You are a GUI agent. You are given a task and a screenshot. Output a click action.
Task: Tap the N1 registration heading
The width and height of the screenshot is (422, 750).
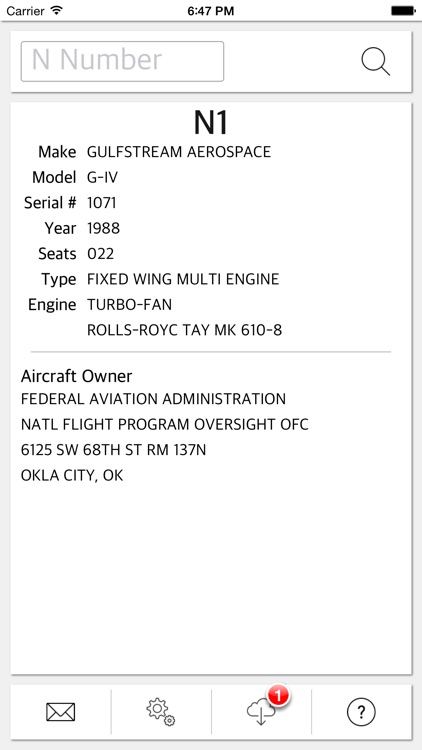click(x=211, y=123)
